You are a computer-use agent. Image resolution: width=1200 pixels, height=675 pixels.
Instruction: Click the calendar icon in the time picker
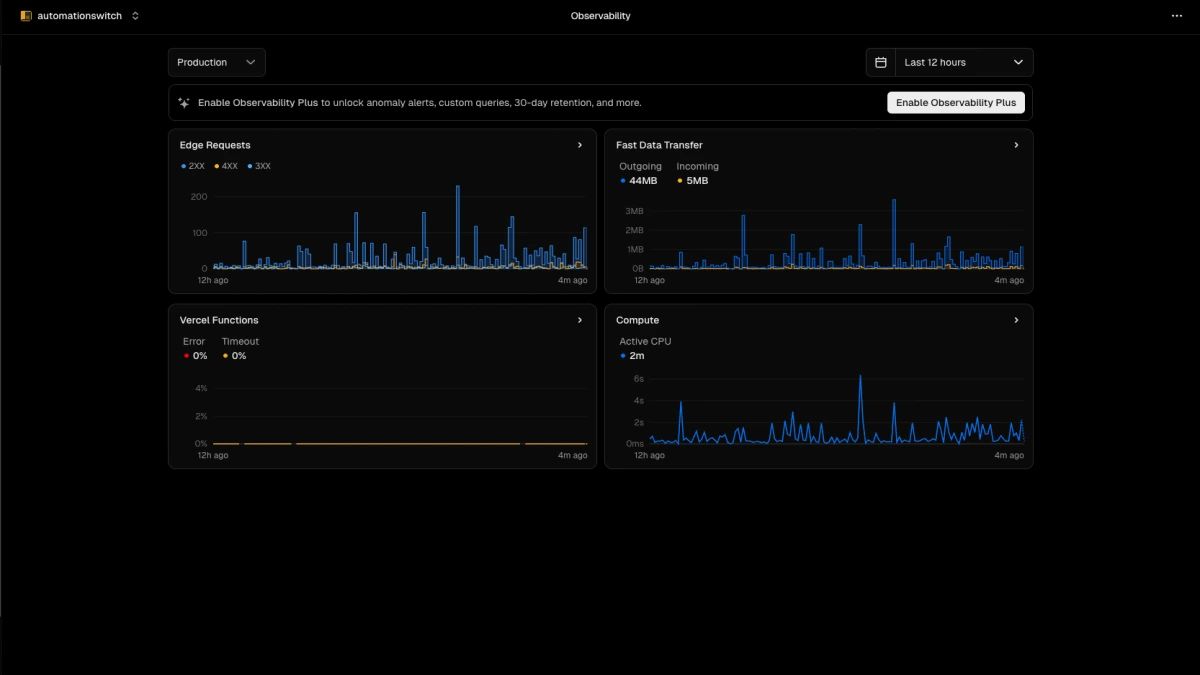coord(880,62)
